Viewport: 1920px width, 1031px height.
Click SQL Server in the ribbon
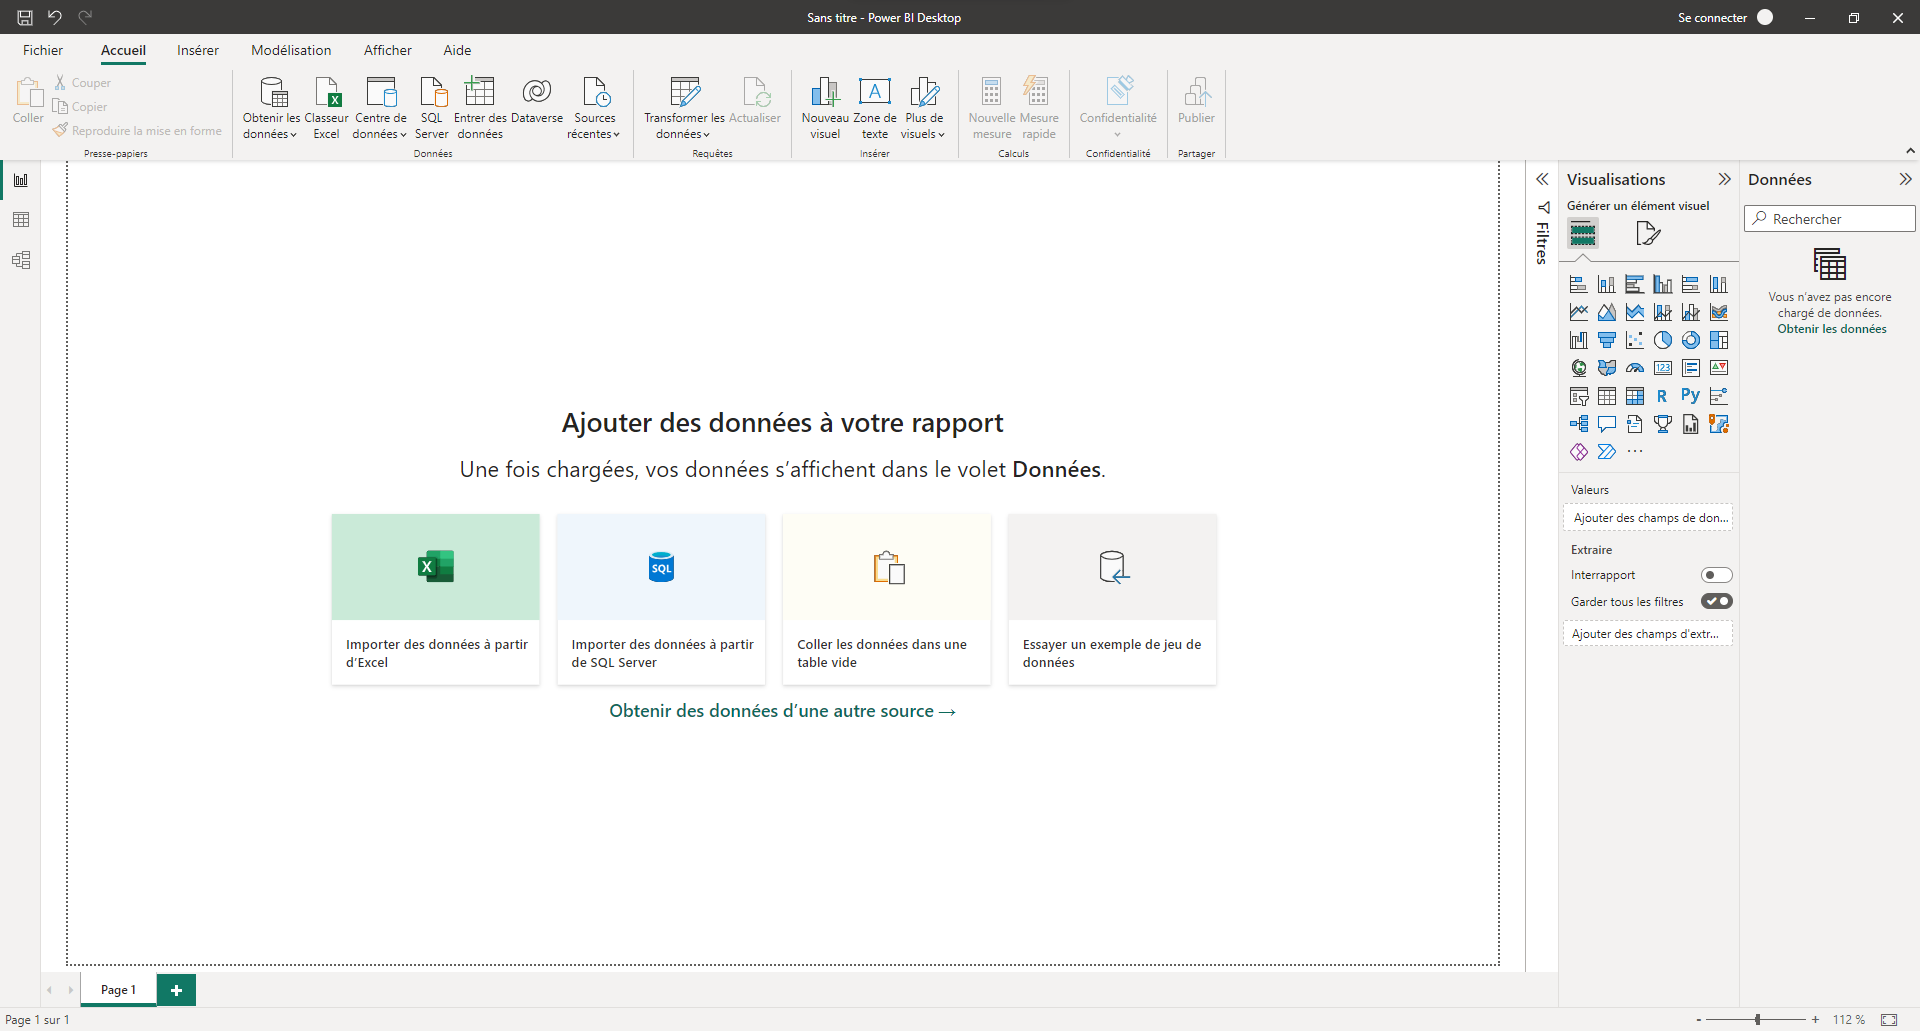(x=431, y=108)
